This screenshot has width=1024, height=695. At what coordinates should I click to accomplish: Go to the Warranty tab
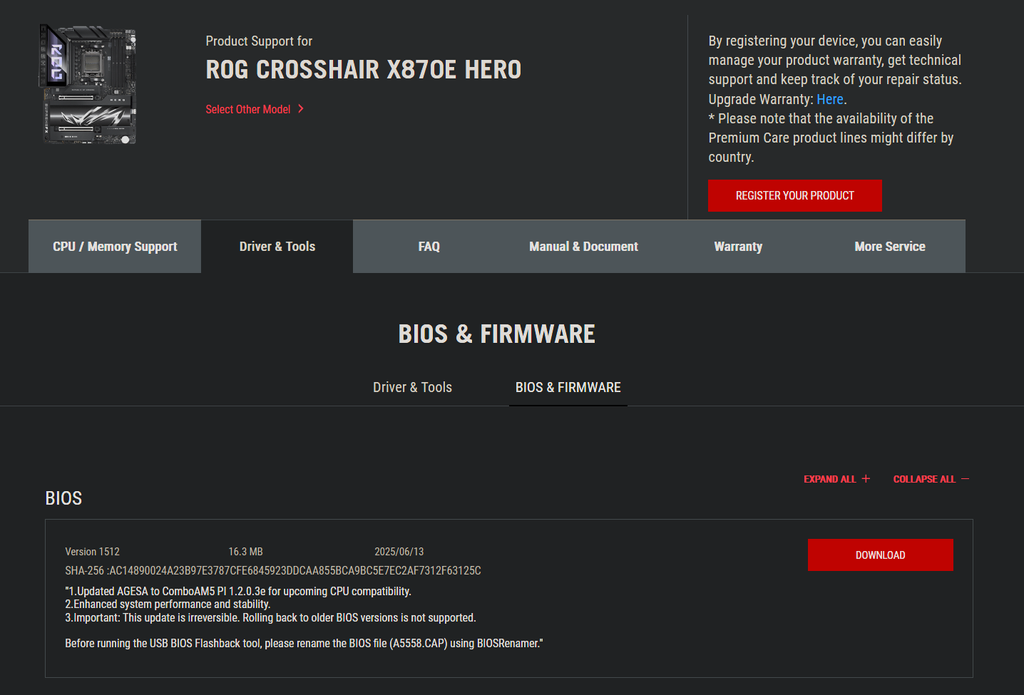point(738,246)
